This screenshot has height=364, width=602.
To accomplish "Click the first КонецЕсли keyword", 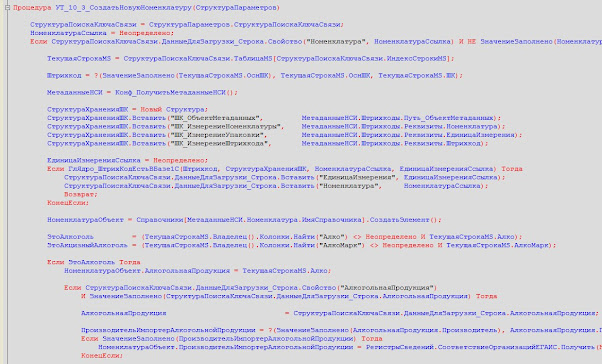I will 68,203.
